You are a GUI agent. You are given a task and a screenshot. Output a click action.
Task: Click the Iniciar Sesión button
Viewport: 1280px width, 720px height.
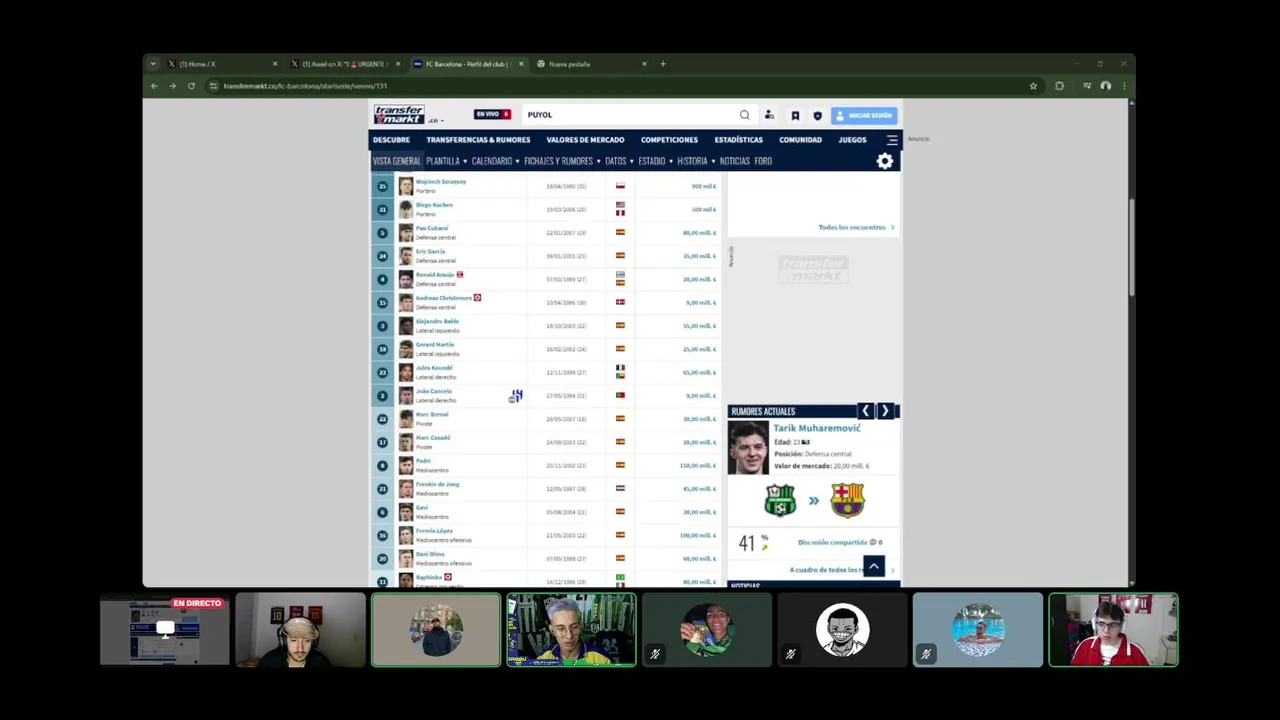(x=864, y=115)
